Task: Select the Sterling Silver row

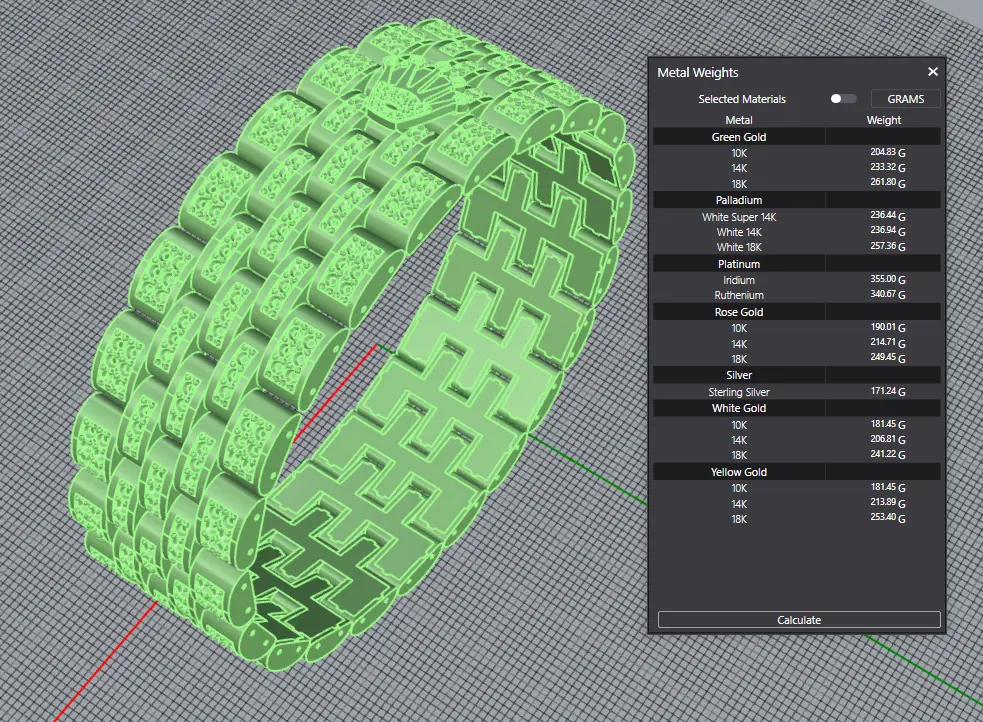Action: click(739, 392)
